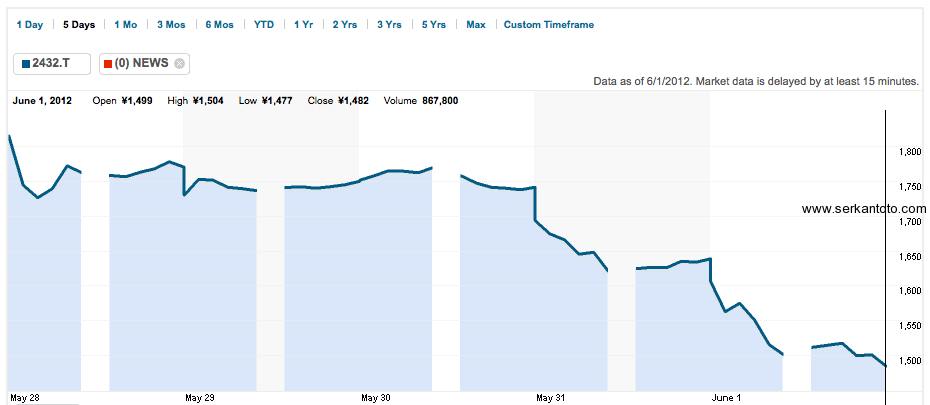Click the High ¥1,504 value
Viewport: 930px width, 405px height.
(x=196, y=101)
